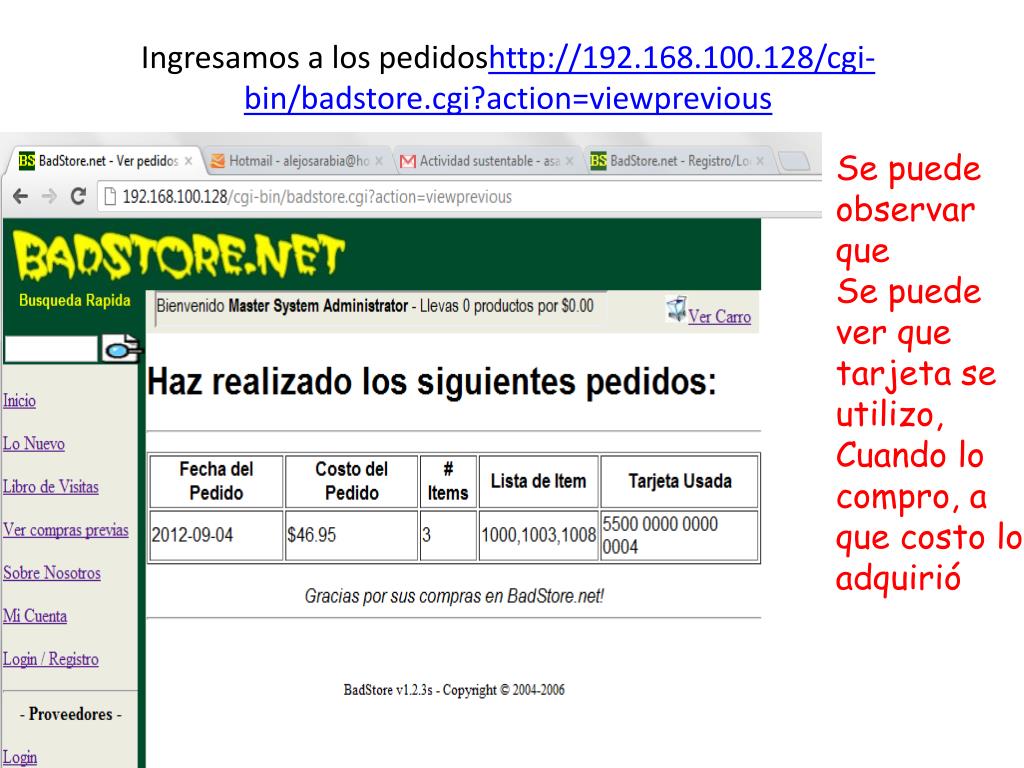Screen dimensions: 1024x768
Task: Click the page icon in address bar
Action: tap(110, 197)
